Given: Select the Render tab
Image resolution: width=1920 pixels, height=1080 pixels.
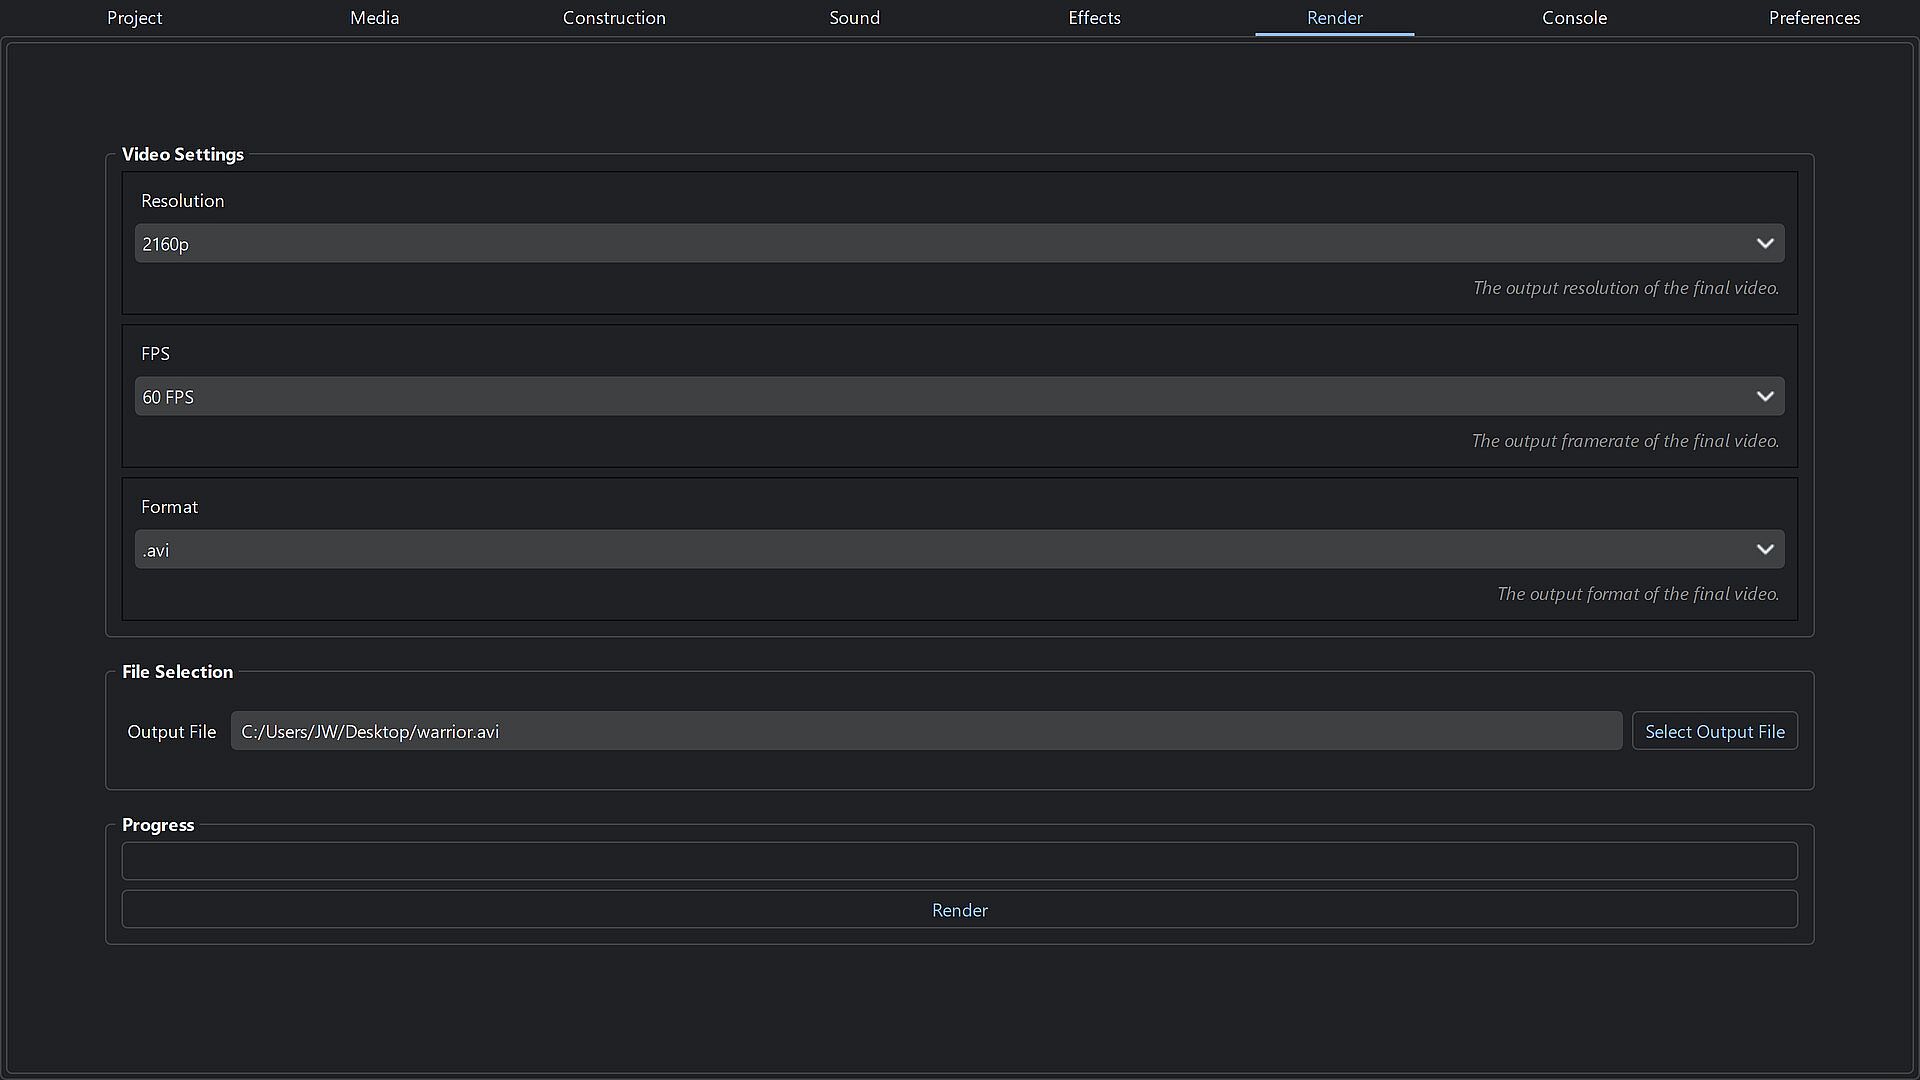Looking at the screenshot, I should pos(1334,18).
